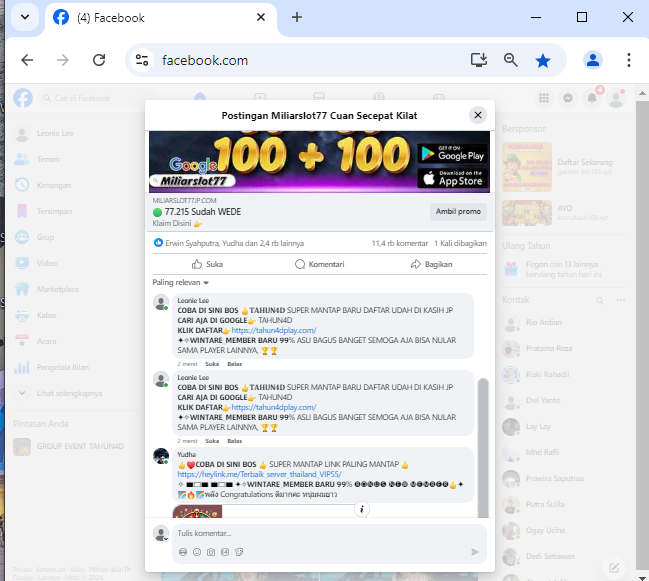Open Chrome profile avatar
The image size is (649, 581).
point(593,60)
